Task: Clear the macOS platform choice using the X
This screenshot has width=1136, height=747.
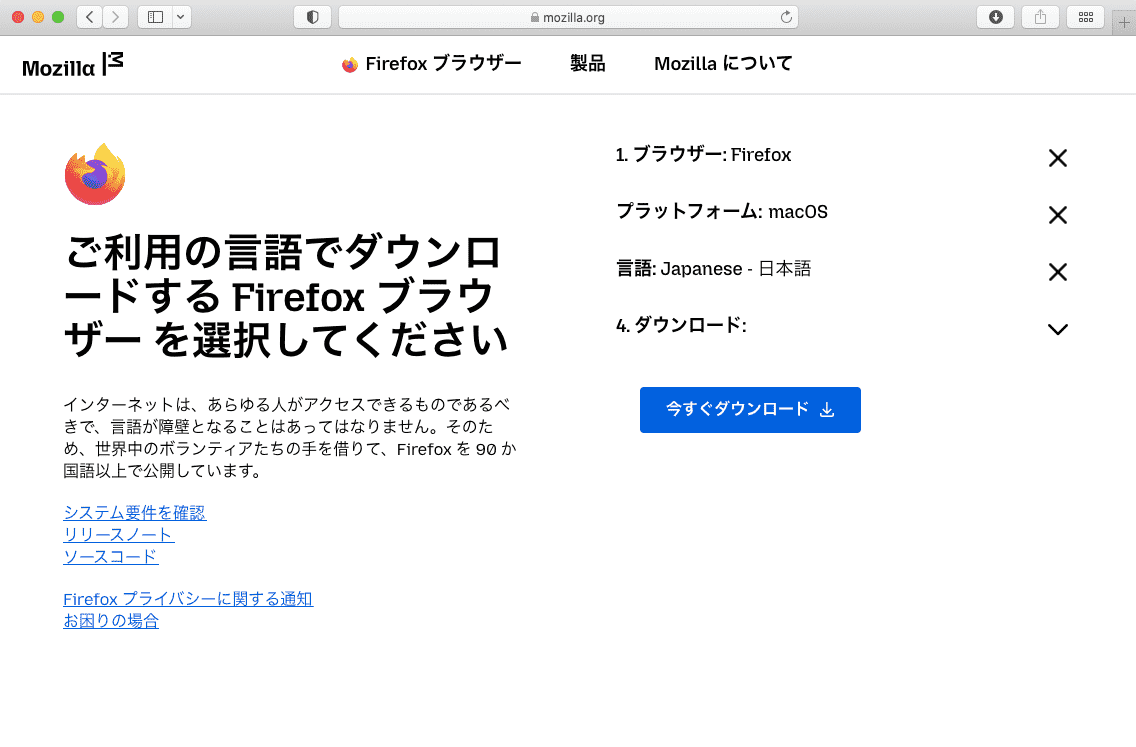Action: point(1057,215)
